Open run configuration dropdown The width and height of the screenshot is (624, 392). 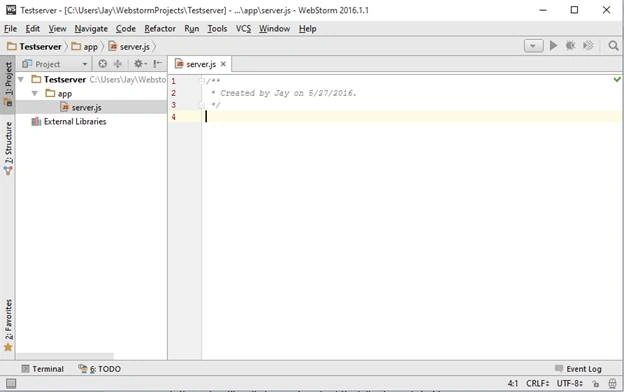pos(533,46)
